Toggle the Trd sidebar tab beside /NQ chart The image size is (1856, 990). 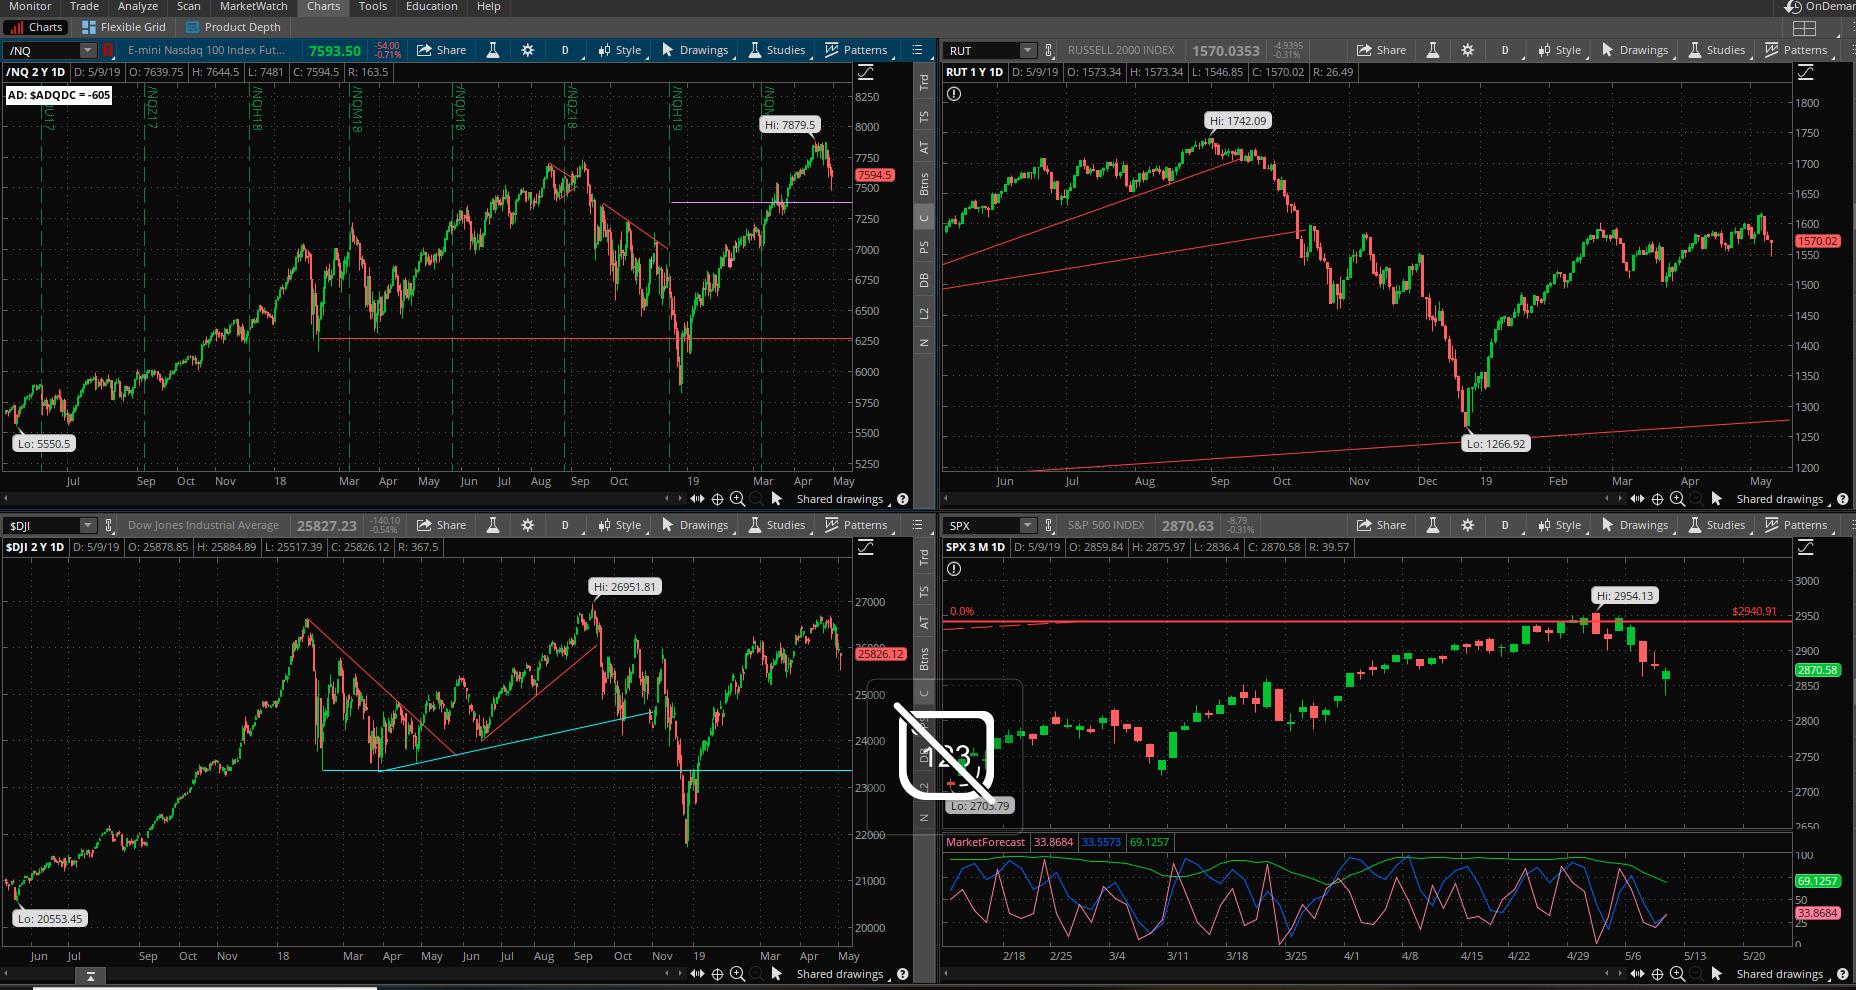(x=924, y=83)
